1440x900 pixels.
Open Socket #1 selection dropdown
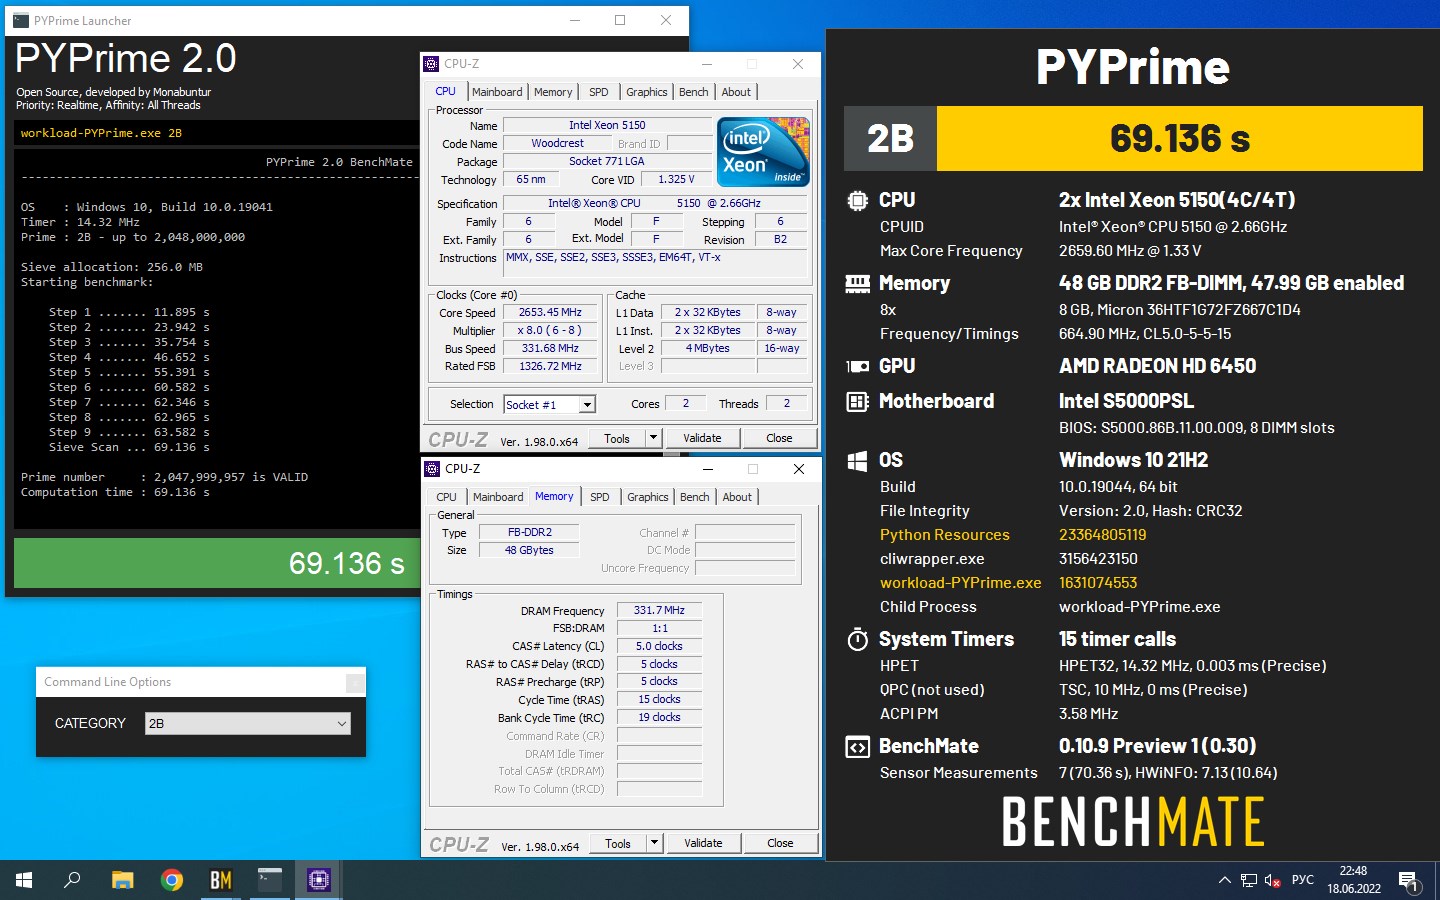[550, 404]
